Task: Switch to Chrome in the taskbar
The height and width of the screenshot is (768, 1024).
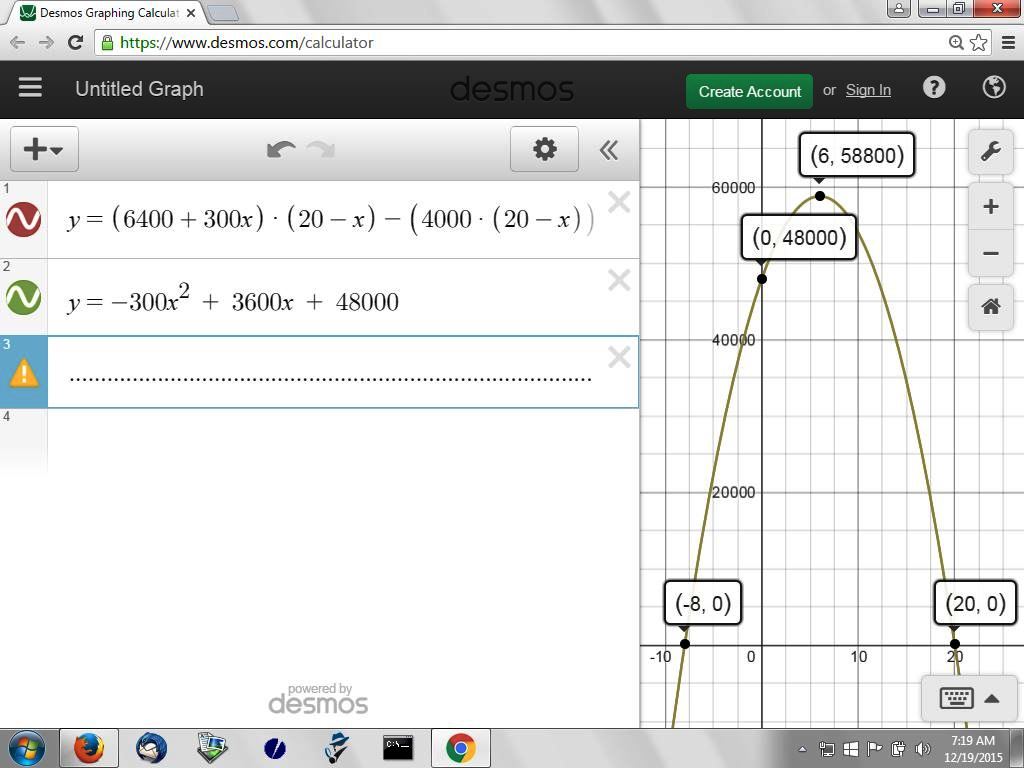Action: [460, 748]
